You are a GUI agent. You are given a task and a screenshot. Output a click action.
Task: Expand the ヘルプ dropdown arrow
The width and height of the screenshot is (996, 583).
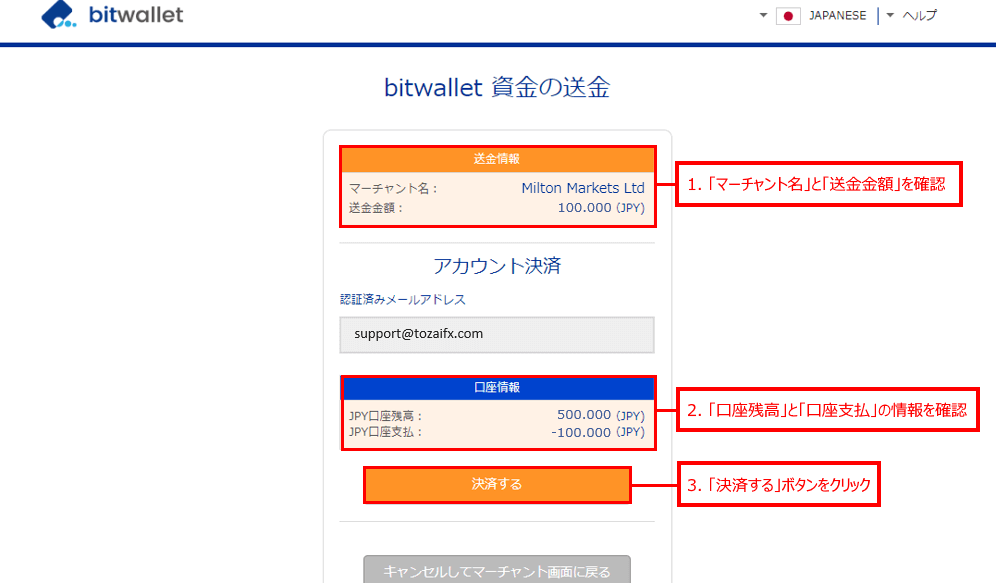(x=891, y=16)
